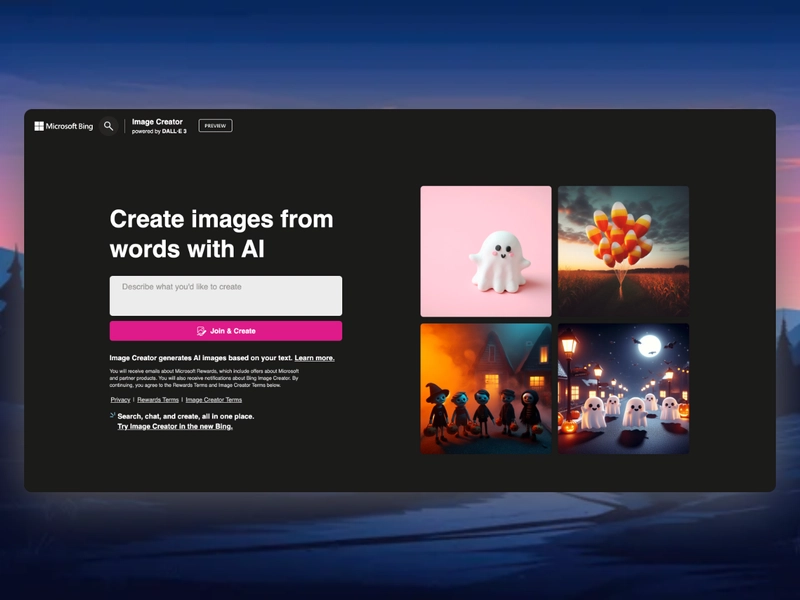Viewport: 800px width, 600px height.
Task: Open the Image Creator Terms link
Action: (214, 400)
